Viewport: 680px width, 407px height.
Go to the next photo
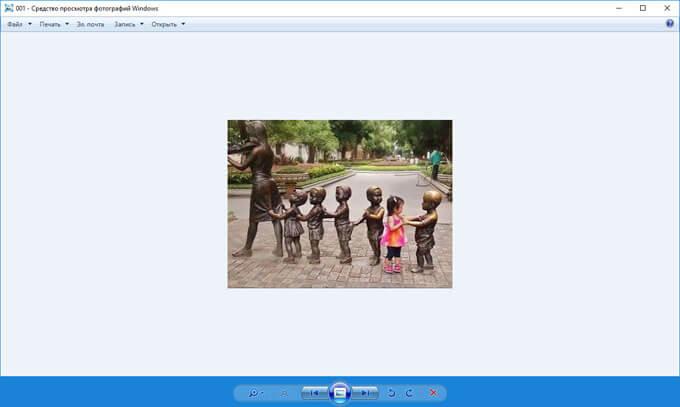click(x=366, y=393)
